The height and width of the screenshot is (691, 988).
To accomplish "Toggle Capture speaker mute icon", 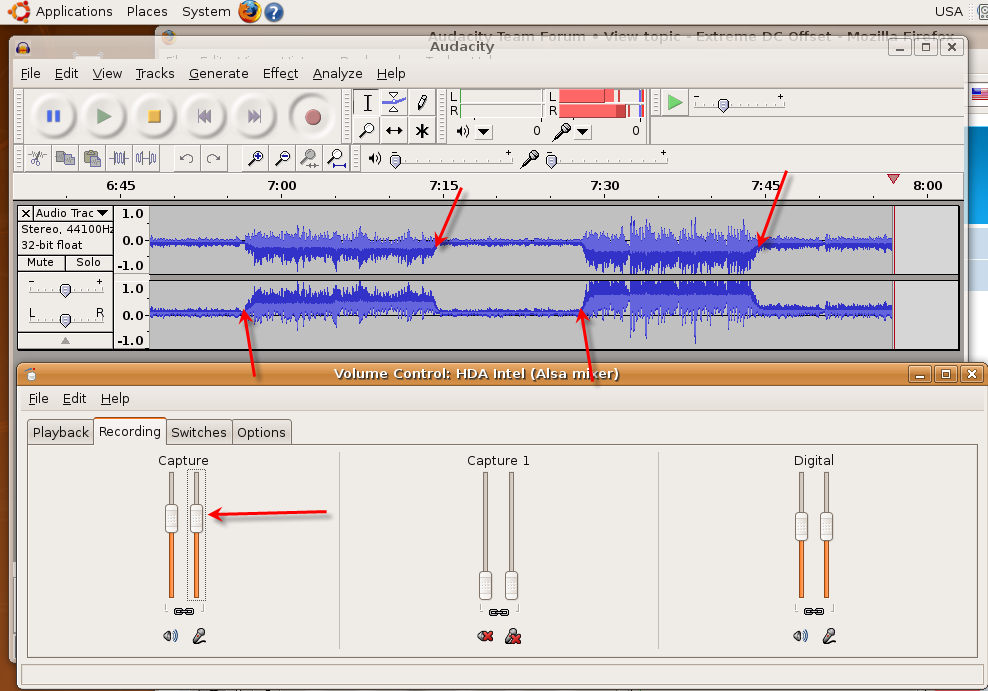I will pyautogui.click(x=170, y=636).
